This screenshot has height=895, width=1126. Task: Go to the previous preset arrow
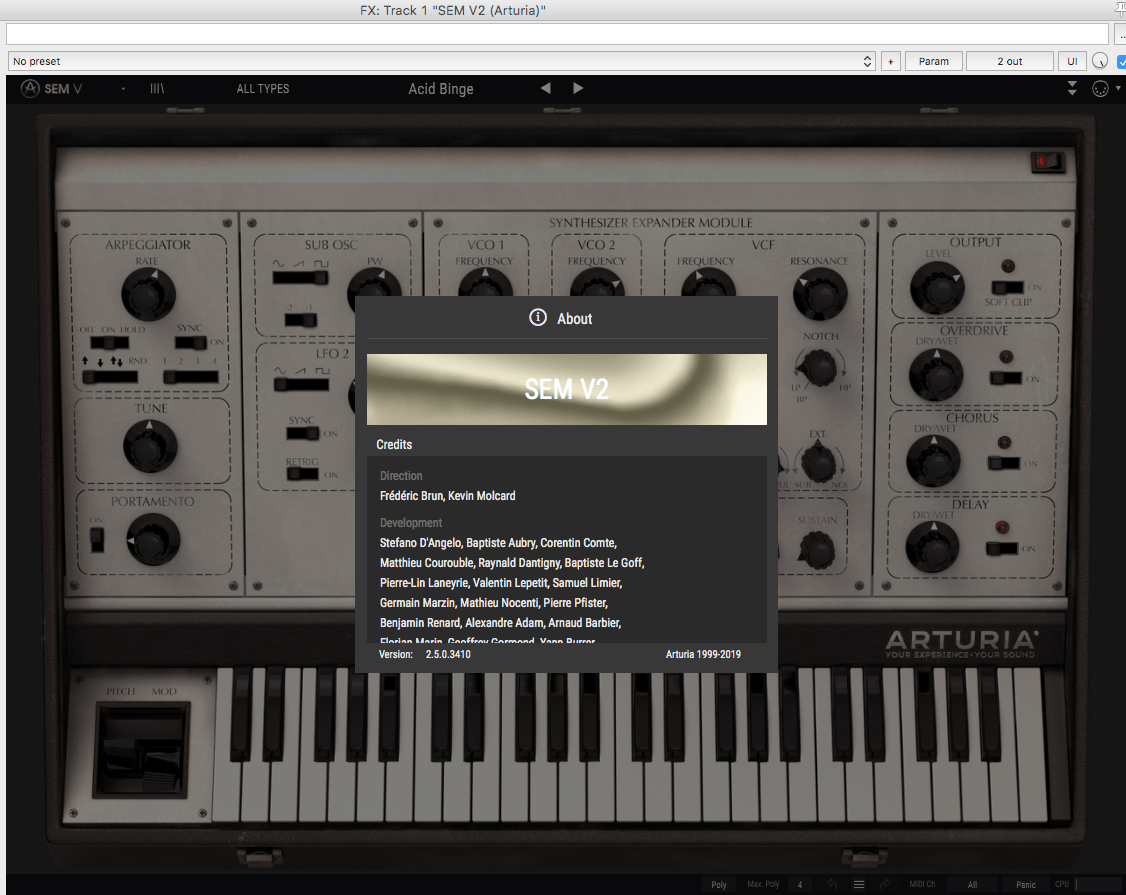click(x=545, y=89)
